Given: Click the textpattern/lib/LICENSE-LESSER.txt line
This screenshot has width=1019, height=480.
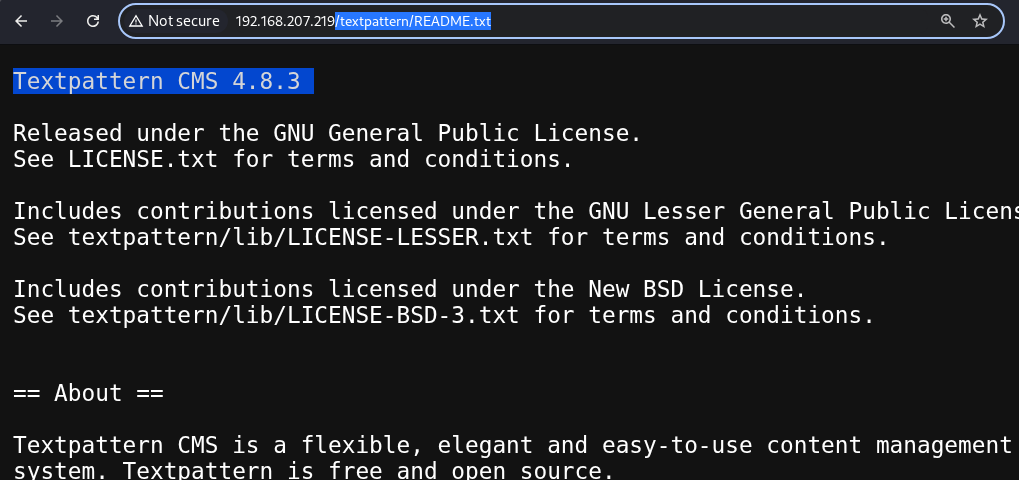Looking at the screenshot, I should [x=451, y=237].
